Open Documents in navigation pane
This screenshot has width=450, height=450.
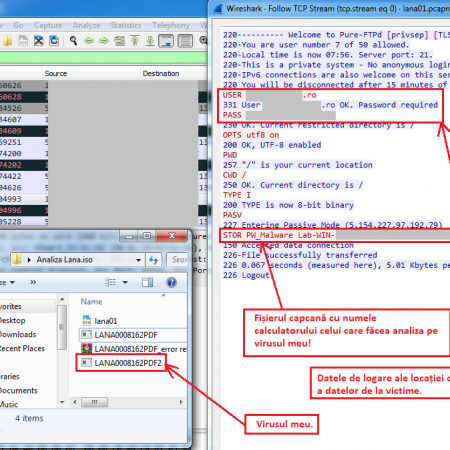[19, 390]
